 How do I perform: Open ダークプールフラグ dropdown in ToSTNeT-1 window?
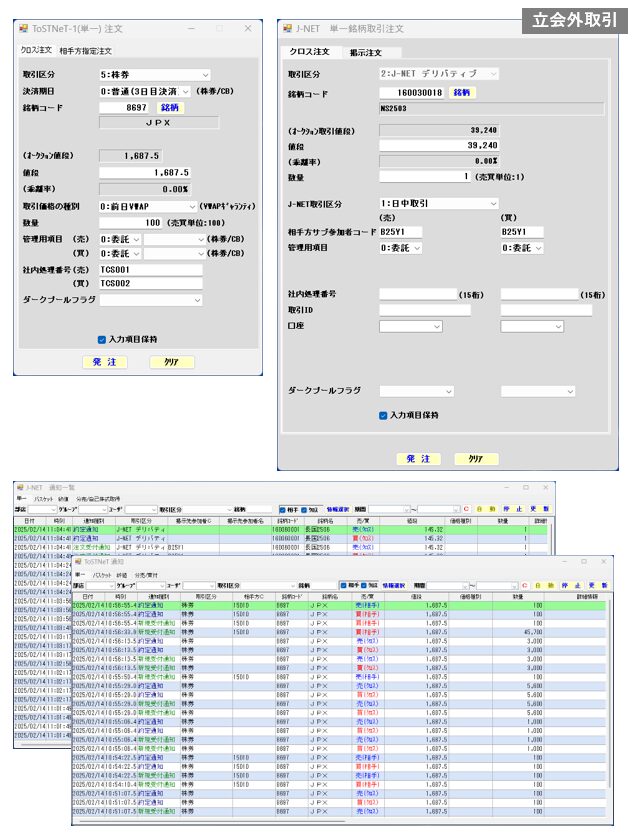(x=151, y=300)
